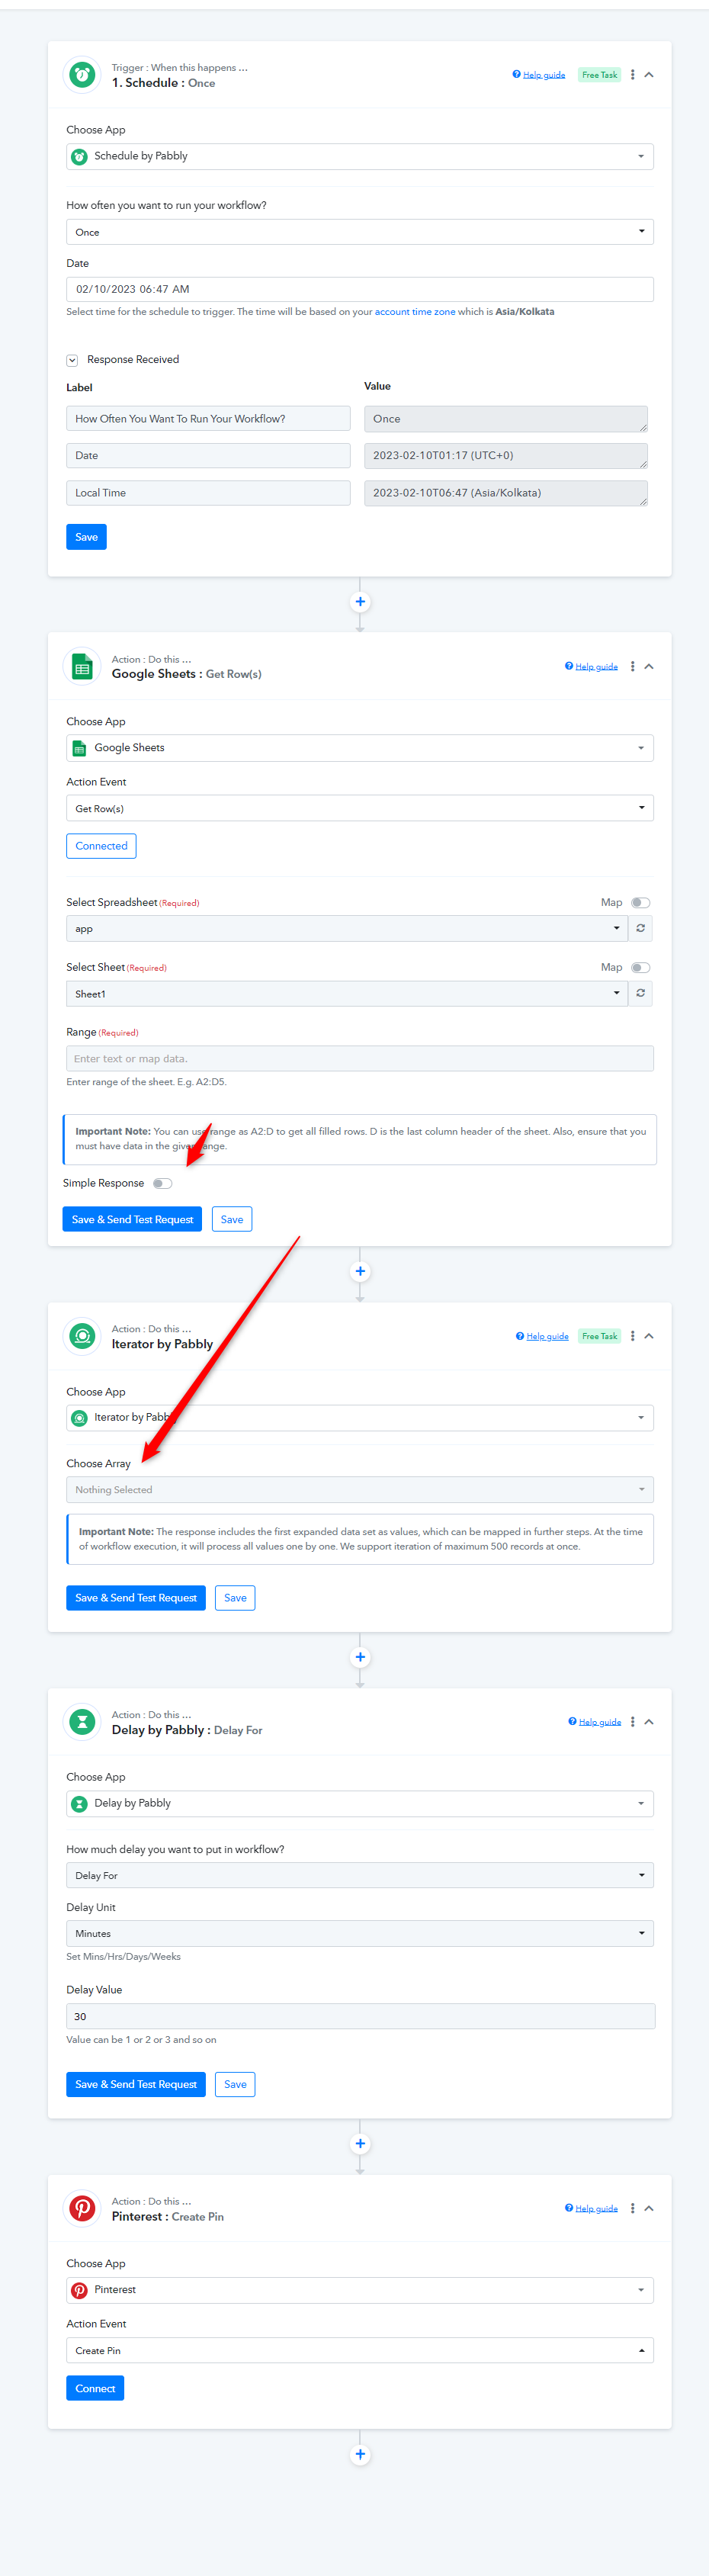Open the Delay Unit Minutes dropdown

[x=360, y=1933]
